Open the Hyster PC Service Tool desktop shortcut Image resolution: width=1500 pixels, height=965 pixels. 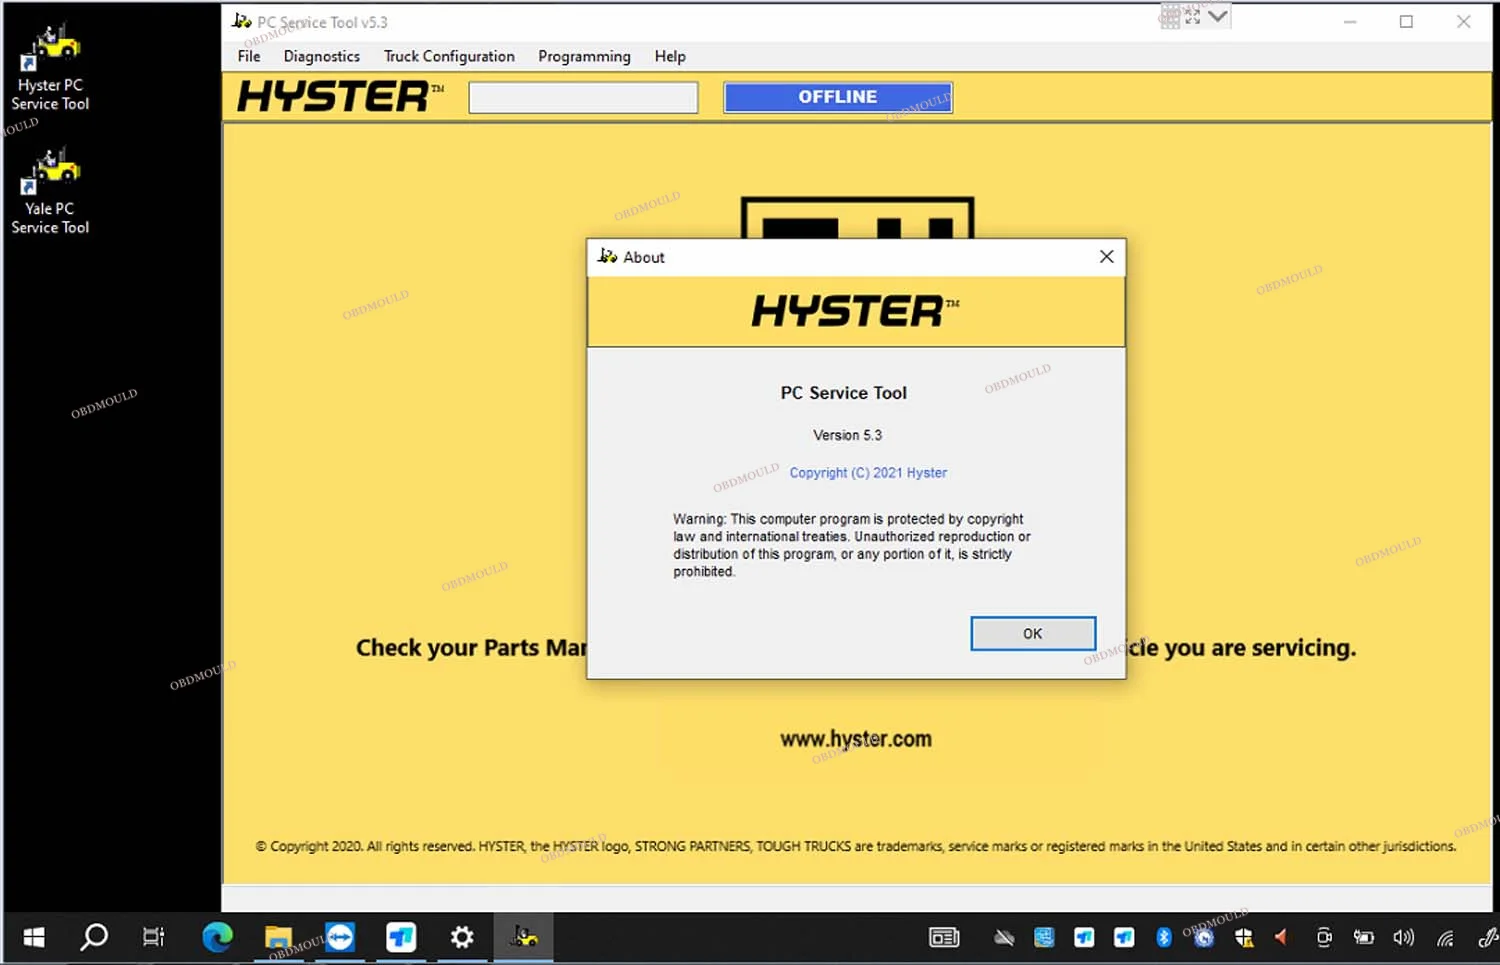(x=50, y=68)
